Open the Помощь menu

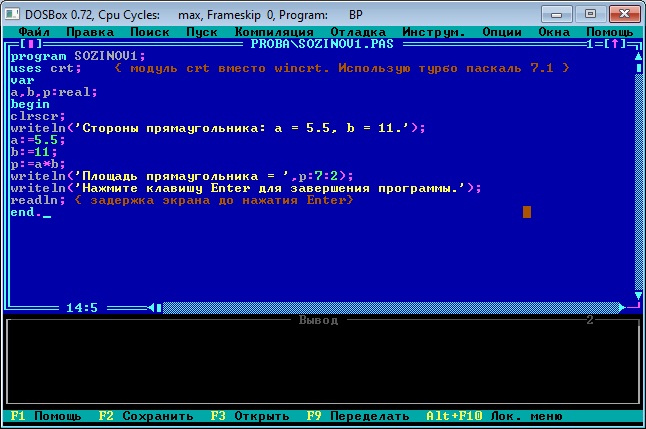click(609, 32)
